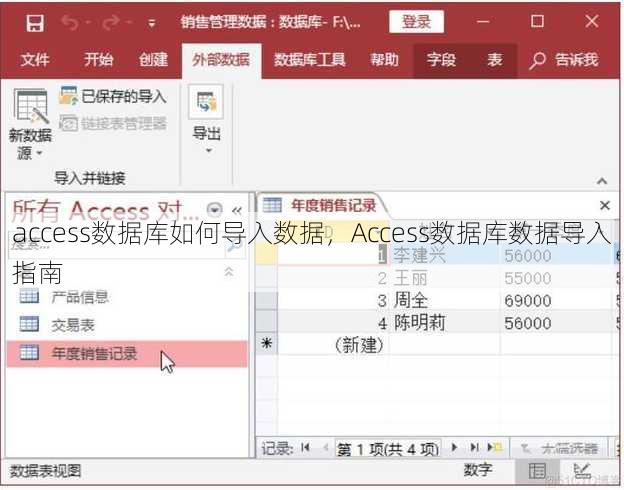Click 链接表管理器 in the ribbon
Viewport: 624px width, 490px height.
click(x=113, y=123)
